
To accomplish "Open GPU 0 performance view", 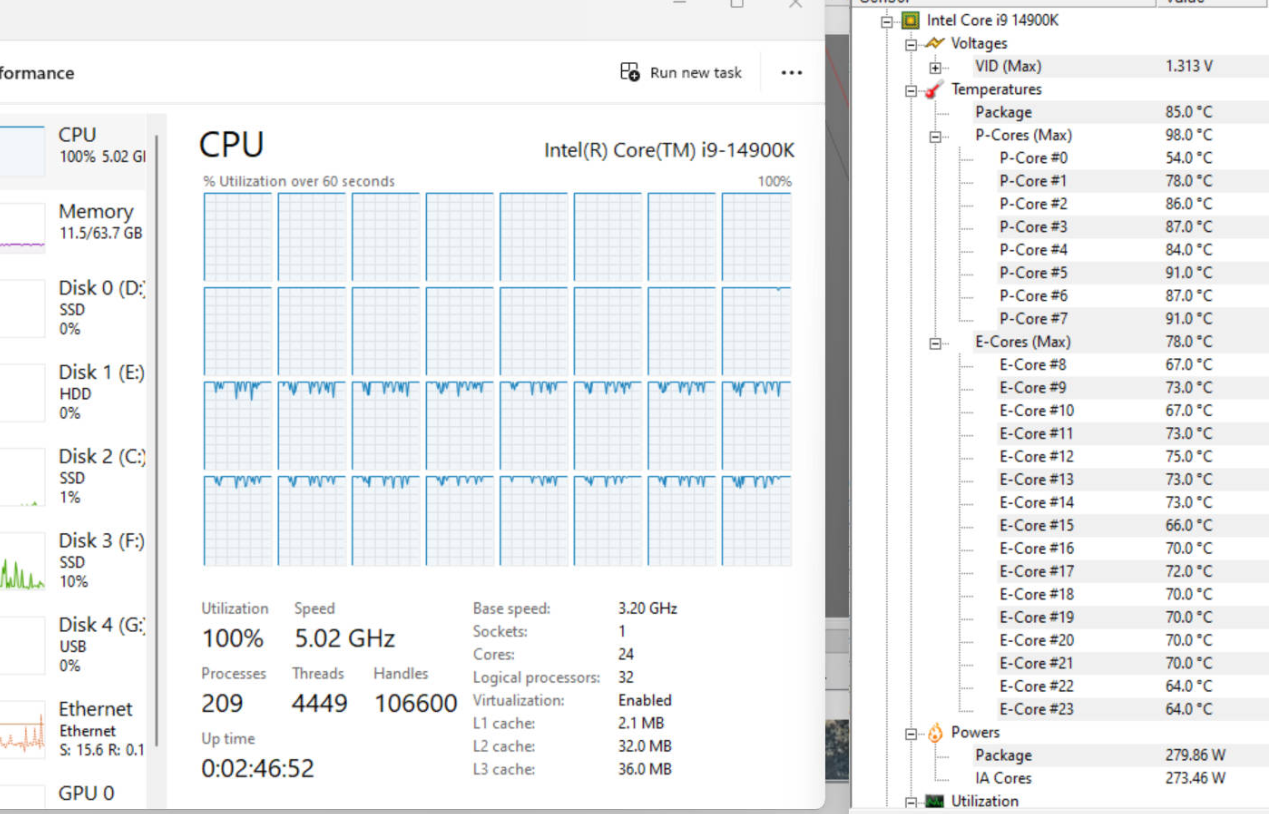I will point(72,795).
